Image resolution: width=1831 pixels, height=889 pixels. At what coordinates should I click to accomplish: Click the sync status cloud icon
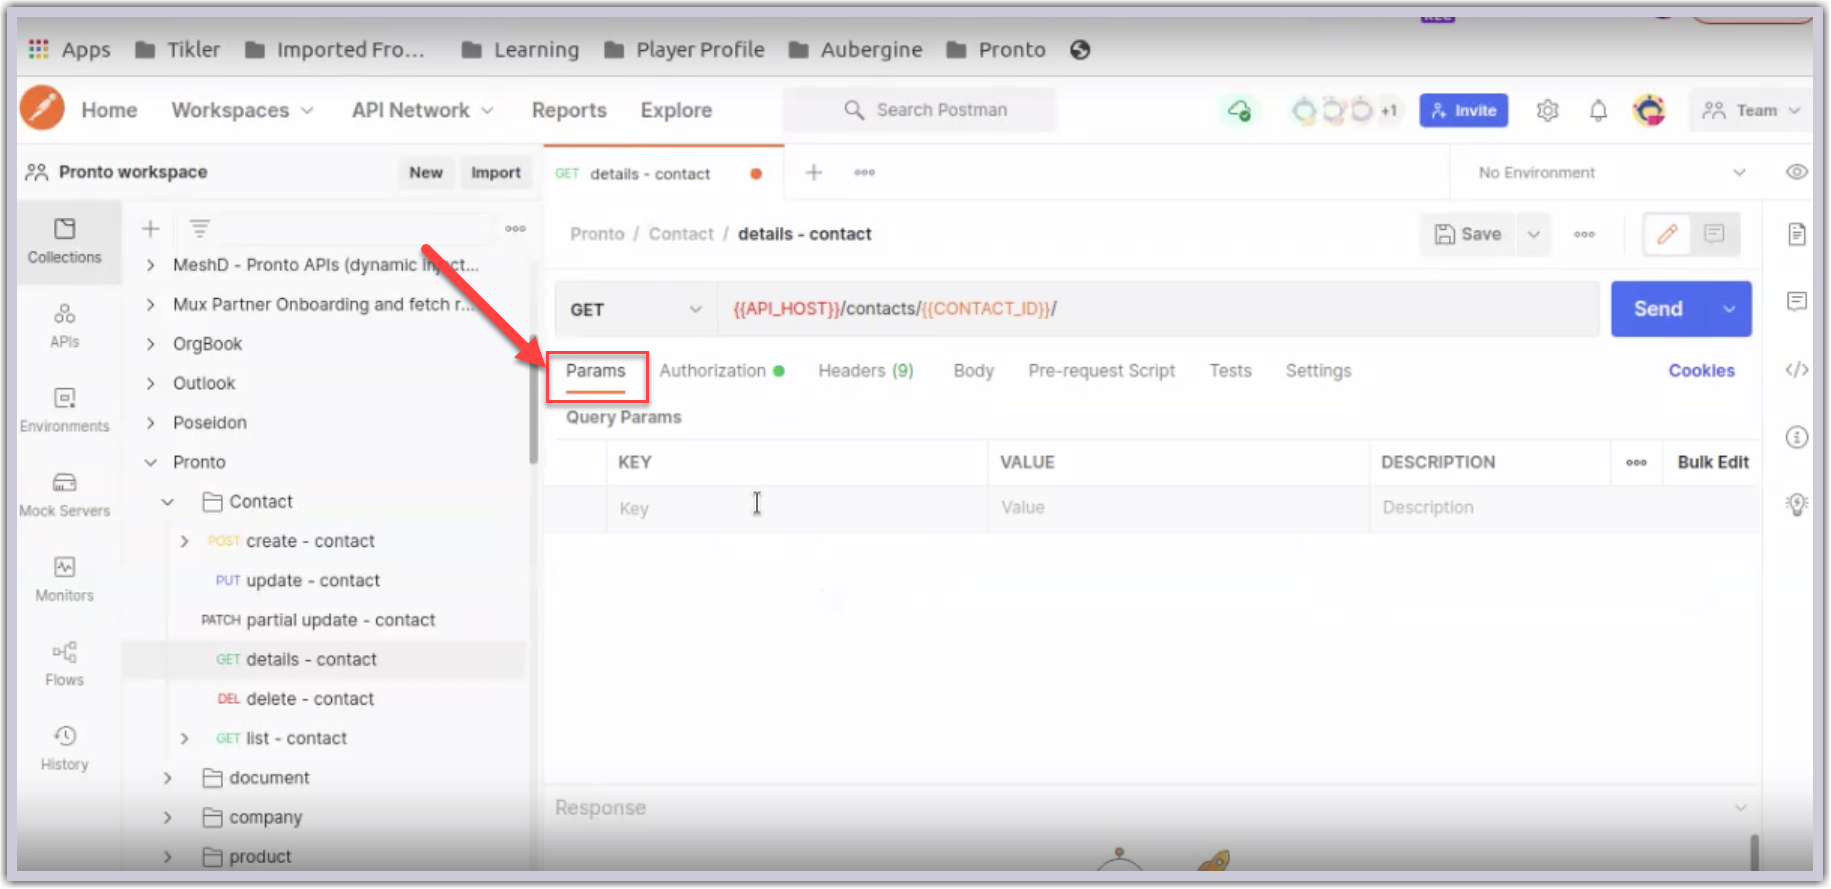point(1239,110)
